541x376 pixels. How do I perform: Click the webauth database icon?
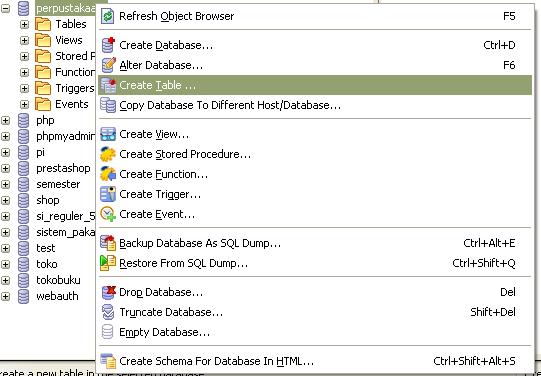click(23, 296)
